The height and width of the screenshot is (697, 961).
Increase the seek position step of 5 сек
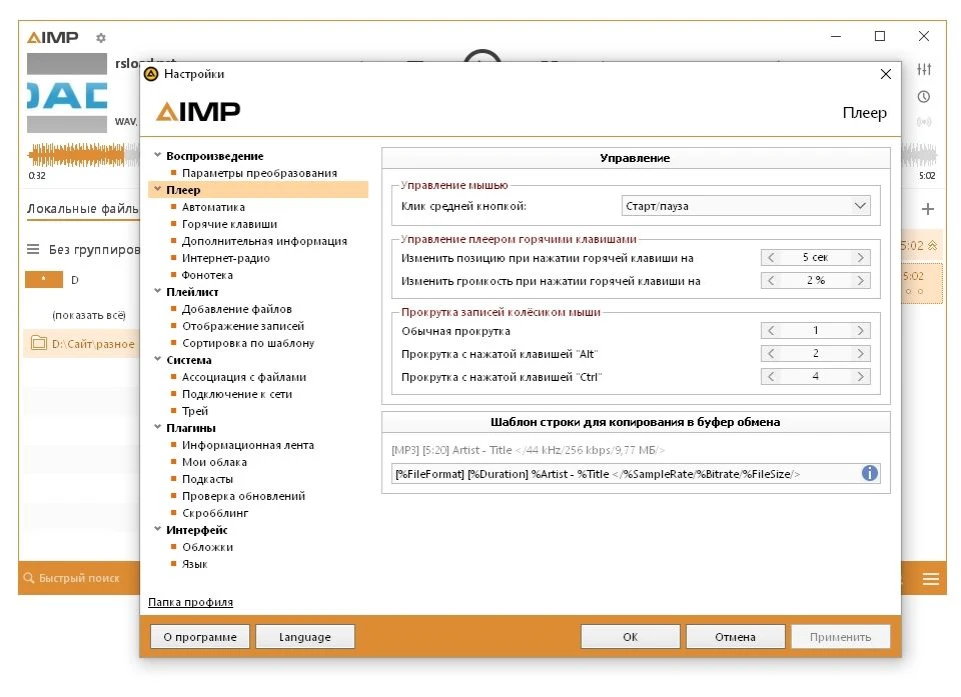[860, 257]
